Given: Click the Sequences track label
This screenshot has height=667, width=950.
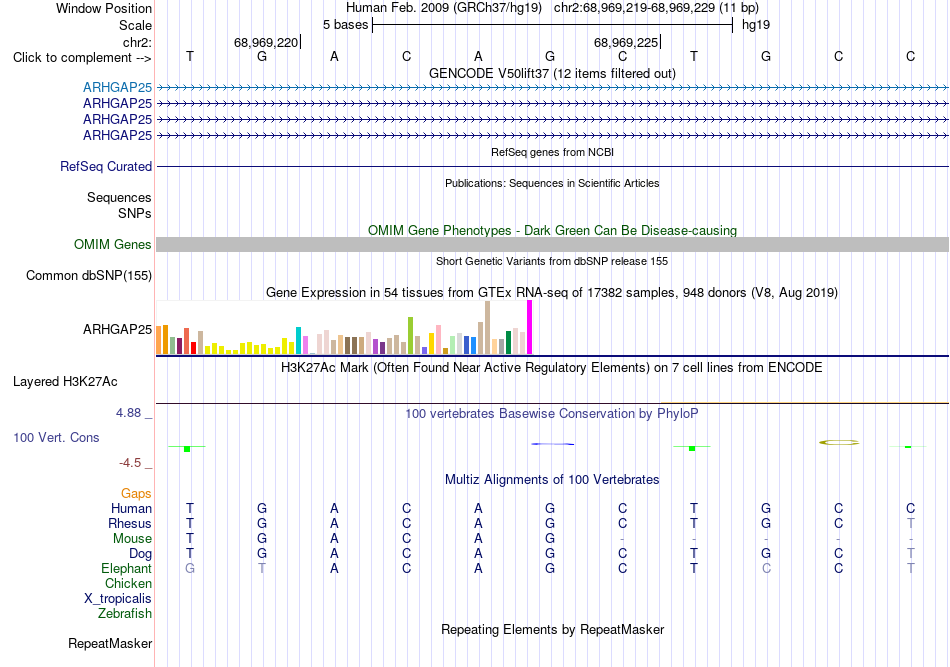Looking at the screenshot, I should (x=119, y=197).
